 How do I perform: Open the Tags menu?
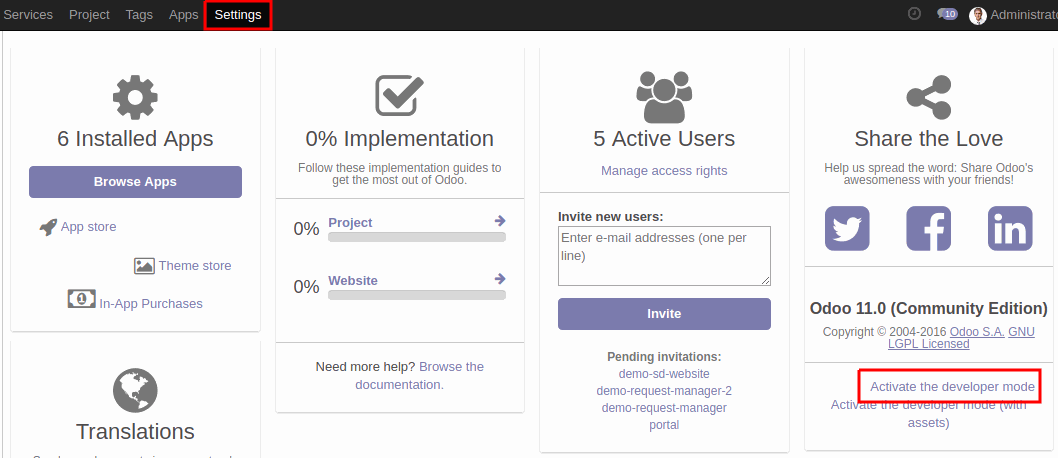coord(139,15)
